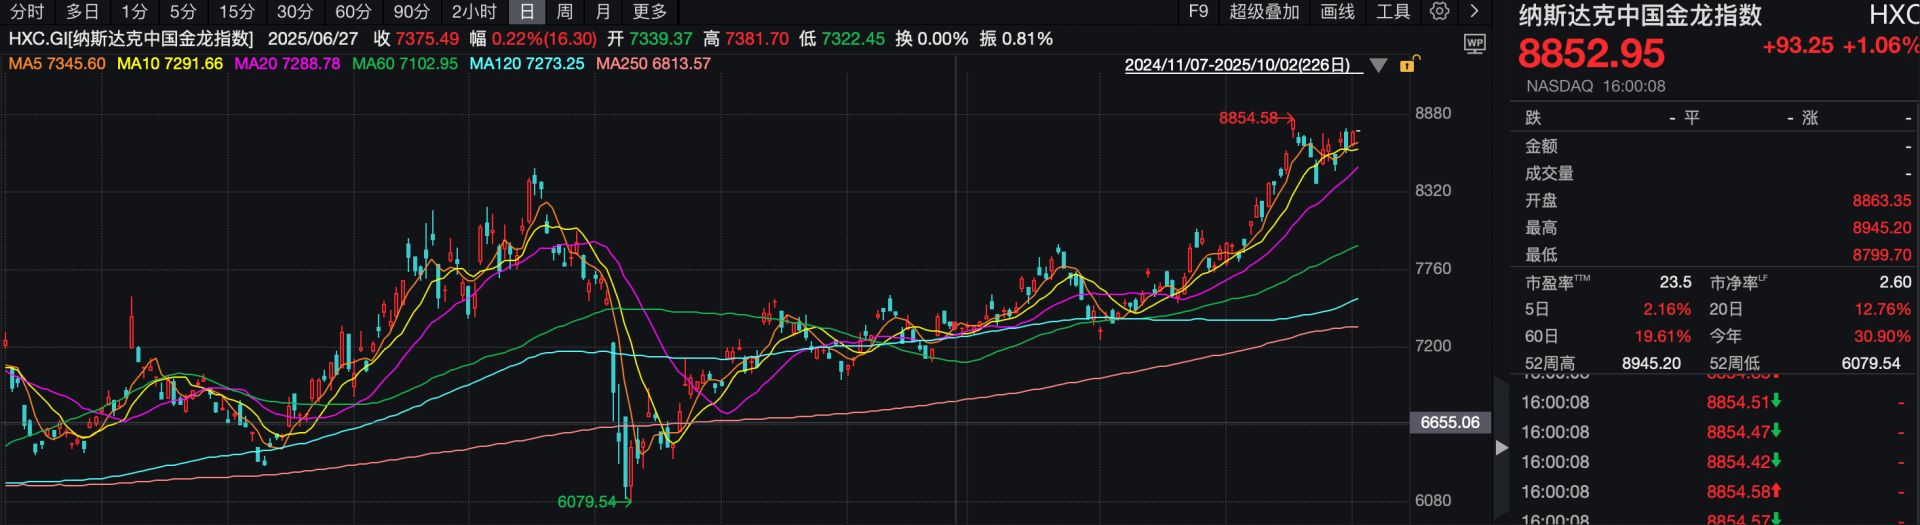The width and height of the screenshot is (1920, 525).
Task: Select the tick row priced 8854.42
Action: click(1713, 462)
